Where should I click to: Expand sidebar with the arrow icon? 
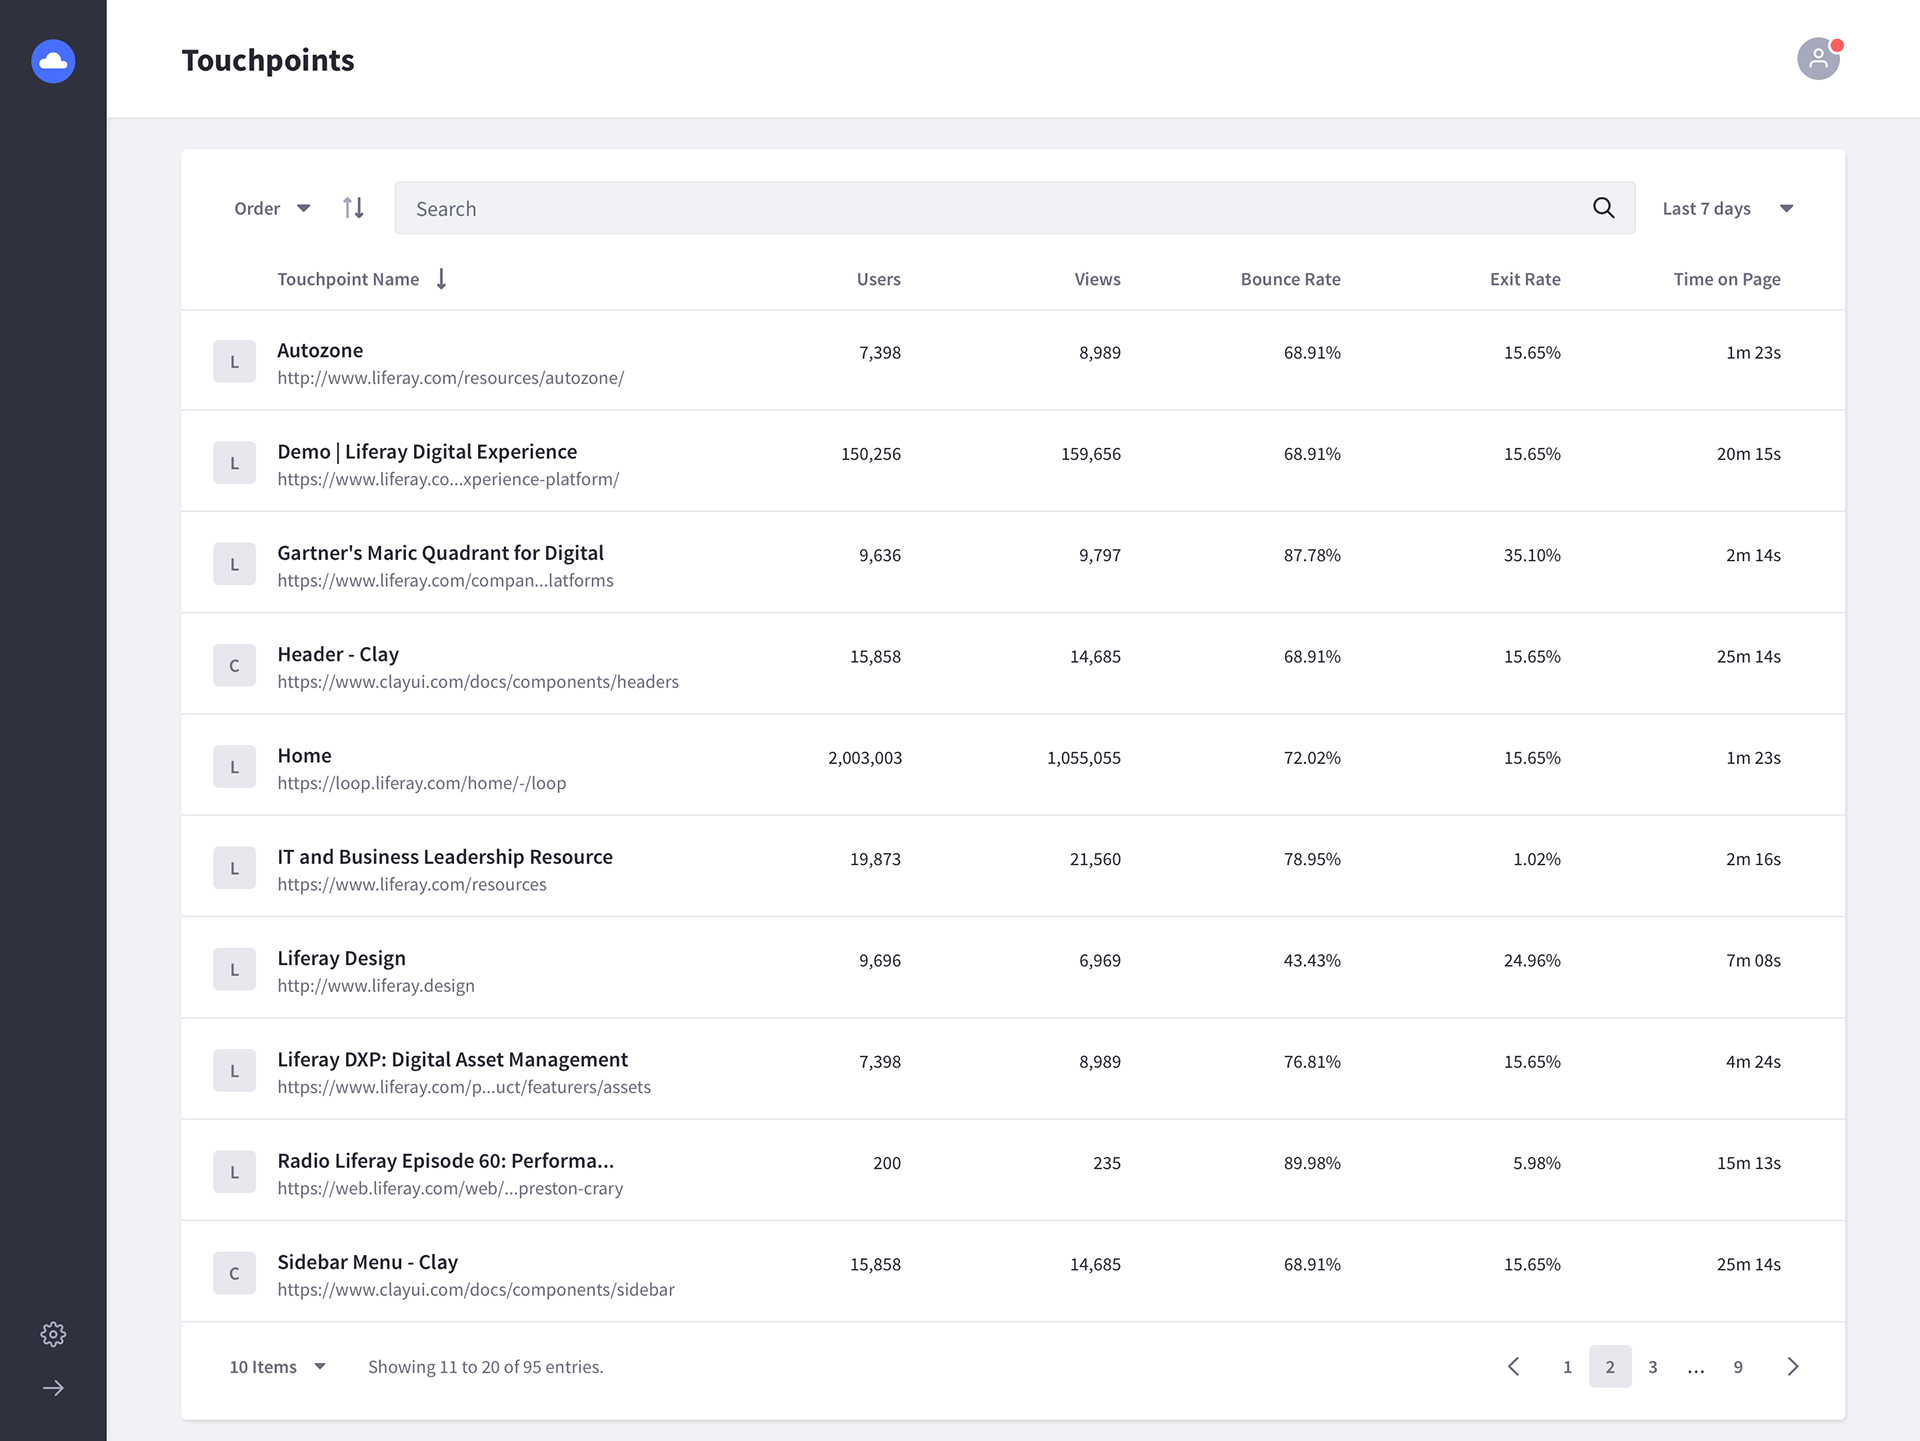click(x=53, y=1388)
